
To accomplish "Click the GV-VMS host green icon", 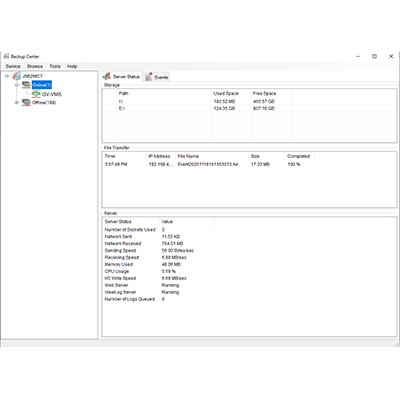I will (x=36, y=94).
